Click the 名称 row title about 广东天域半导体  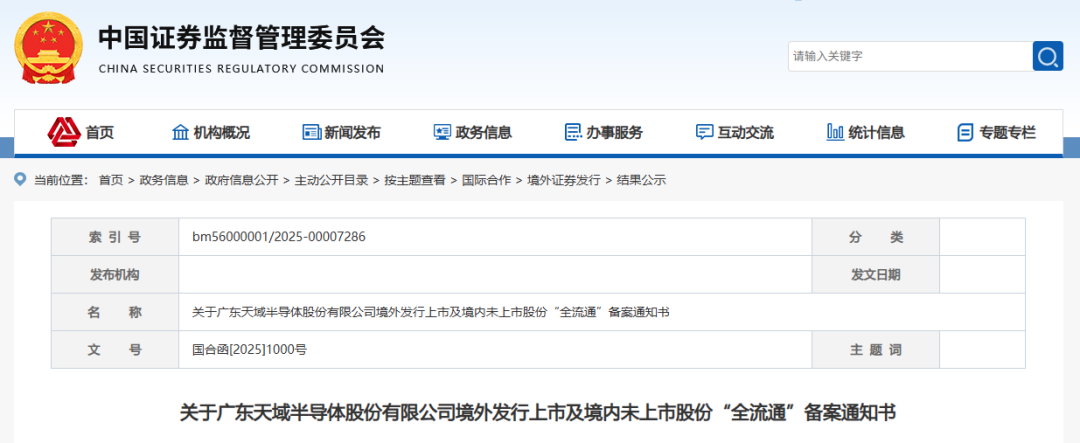pyautogui.click(x=431, y=313)
